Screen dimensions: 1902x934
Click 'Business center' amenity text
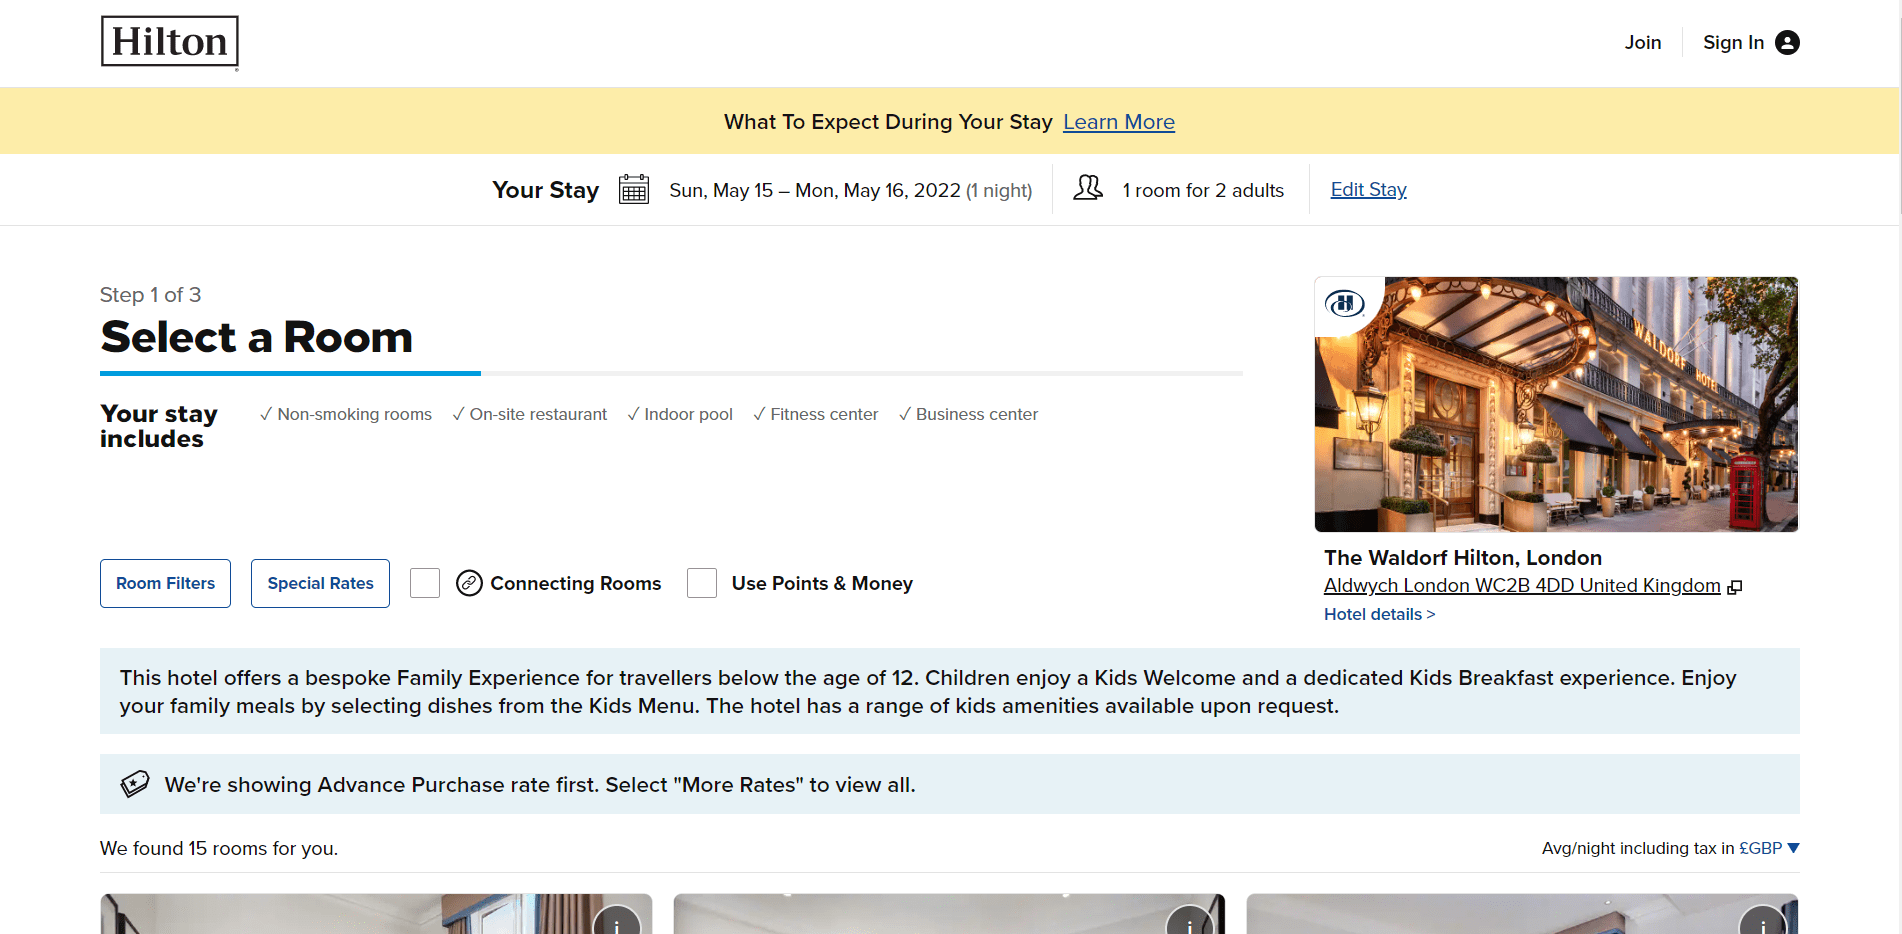click(977, 414)
